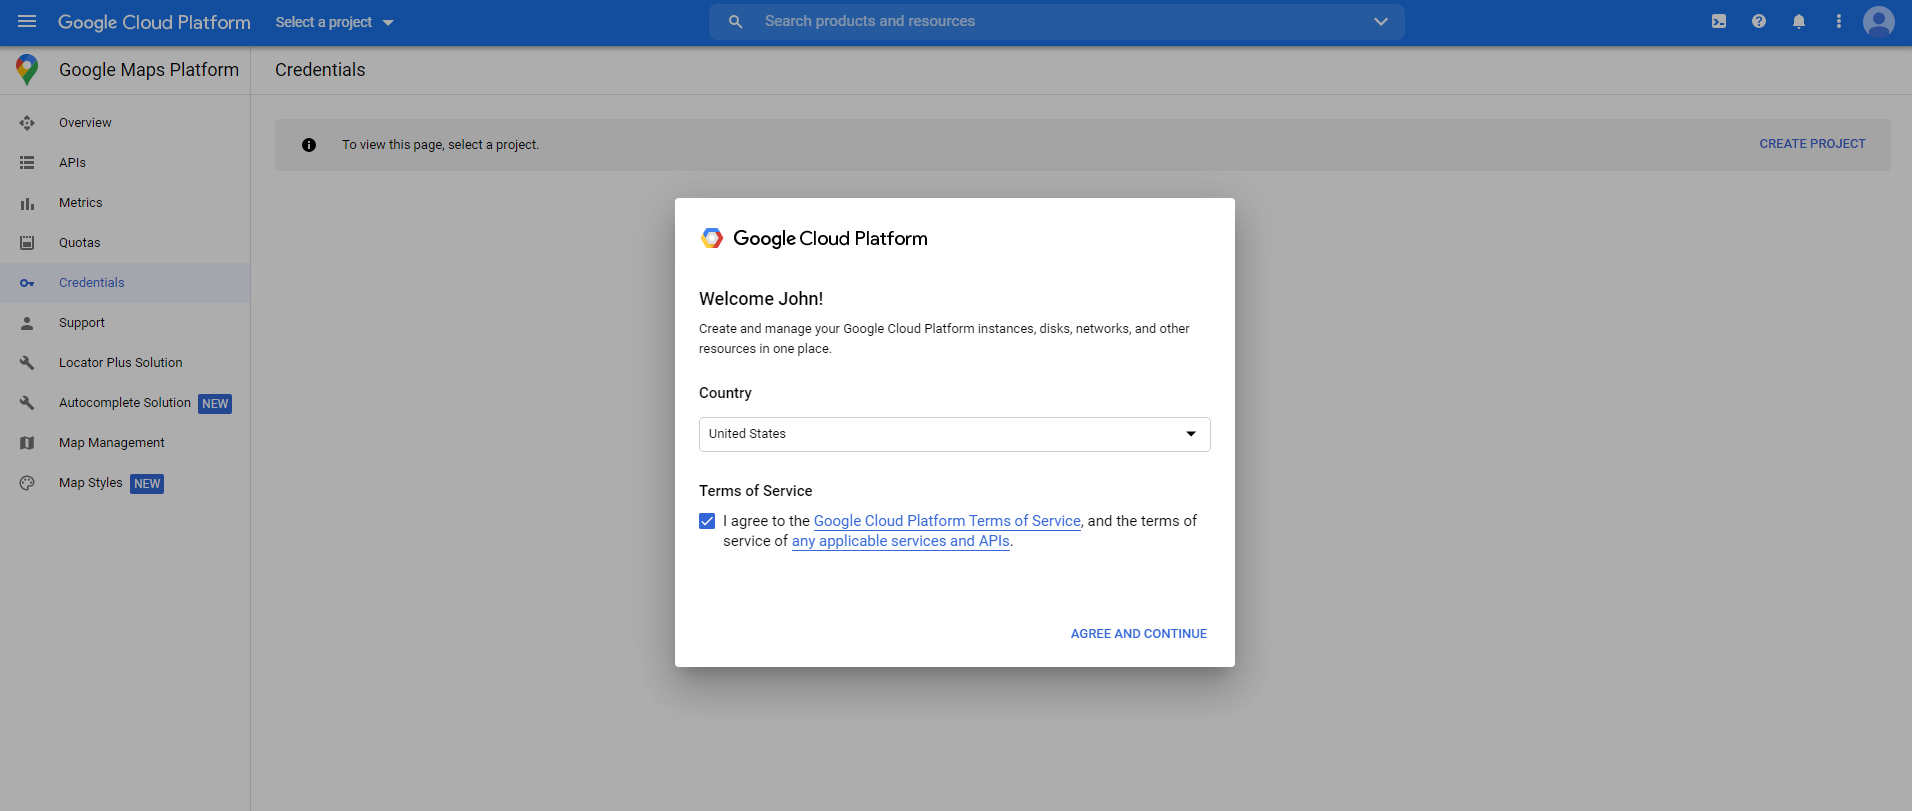Image resolution: width=1912 pixels, height=811 pixels.
Task: Click the Overview sidebar icon
Action: point(27,123)
